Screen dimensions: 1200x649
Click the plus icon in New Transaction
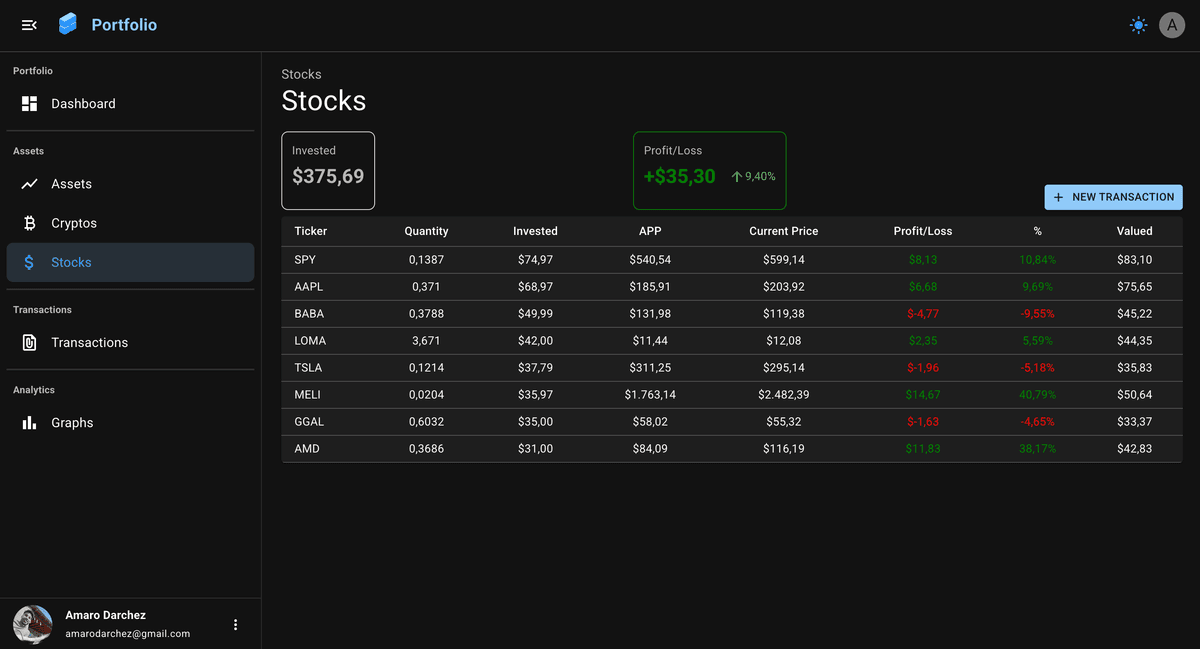click(1059, 197)
